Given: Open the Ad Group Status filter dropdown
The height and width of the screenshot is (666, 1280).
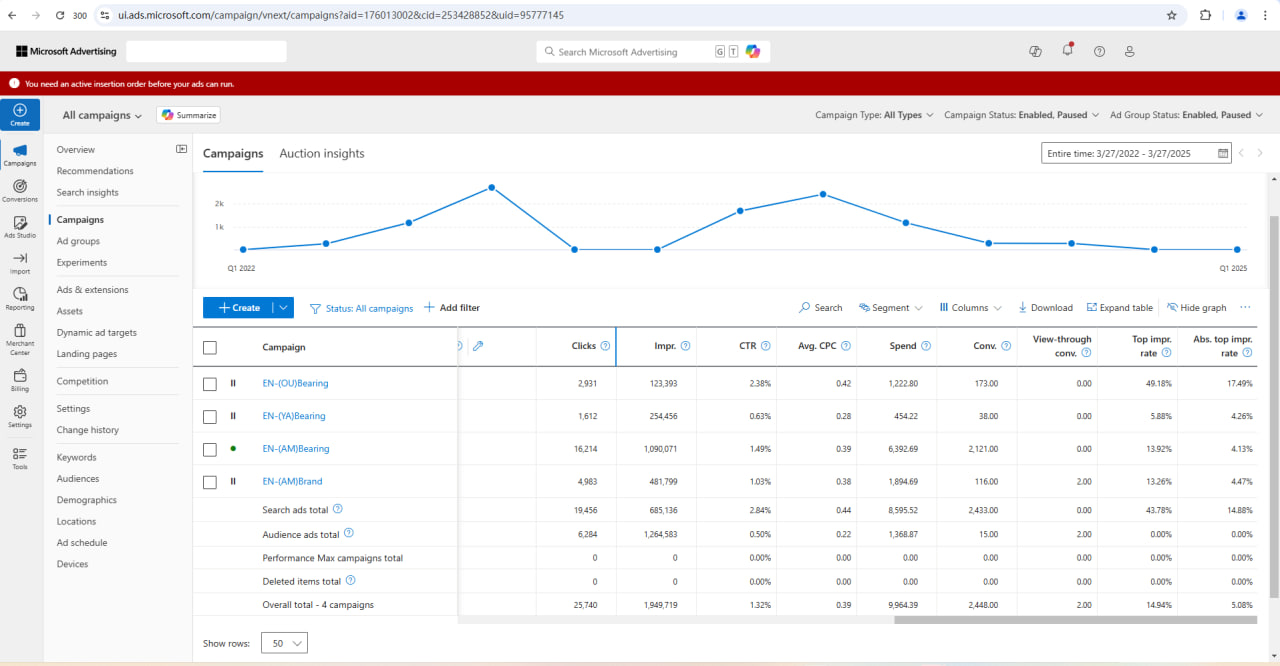Looking at the screenshot, I should point(1186,115).
